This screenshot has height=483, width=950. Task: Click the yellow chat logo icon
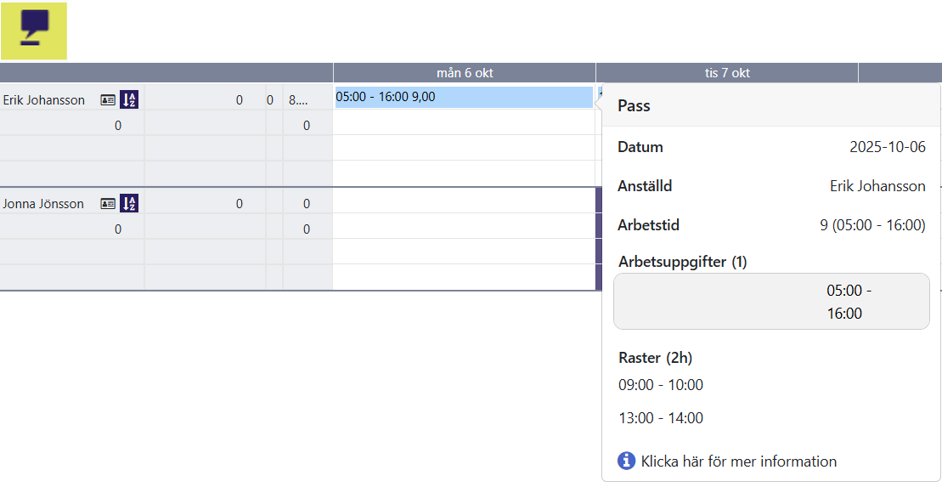point(34,31)
